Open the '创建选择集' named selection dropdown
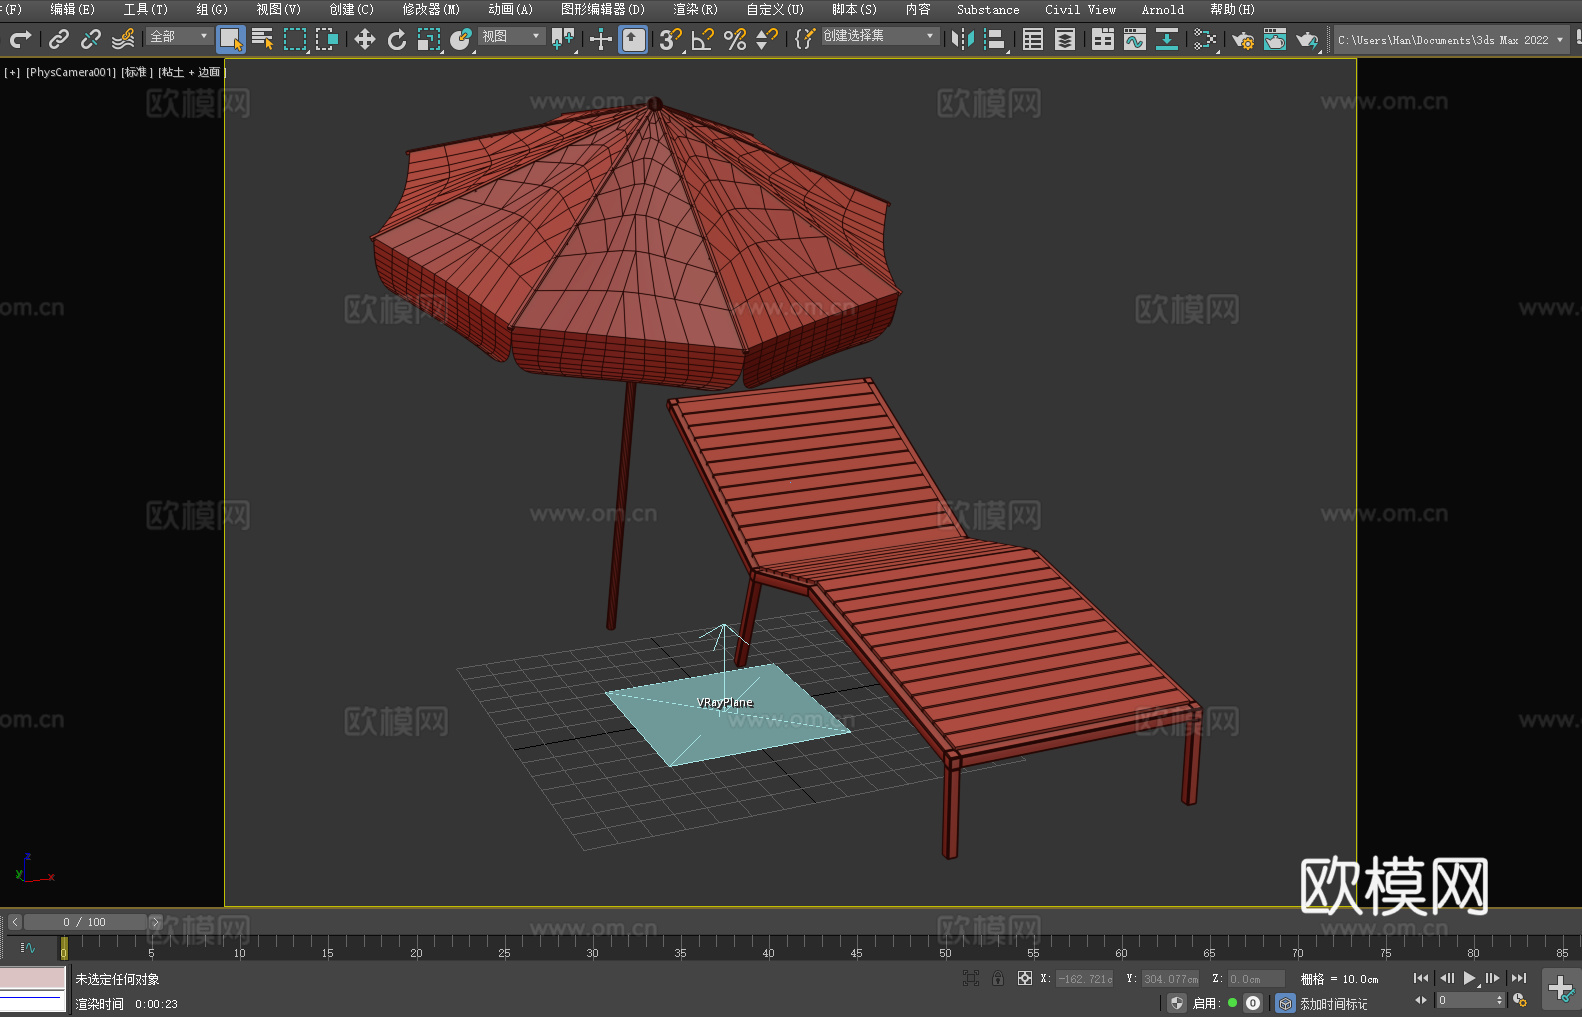1582x1017 pixels. [880, 36]
